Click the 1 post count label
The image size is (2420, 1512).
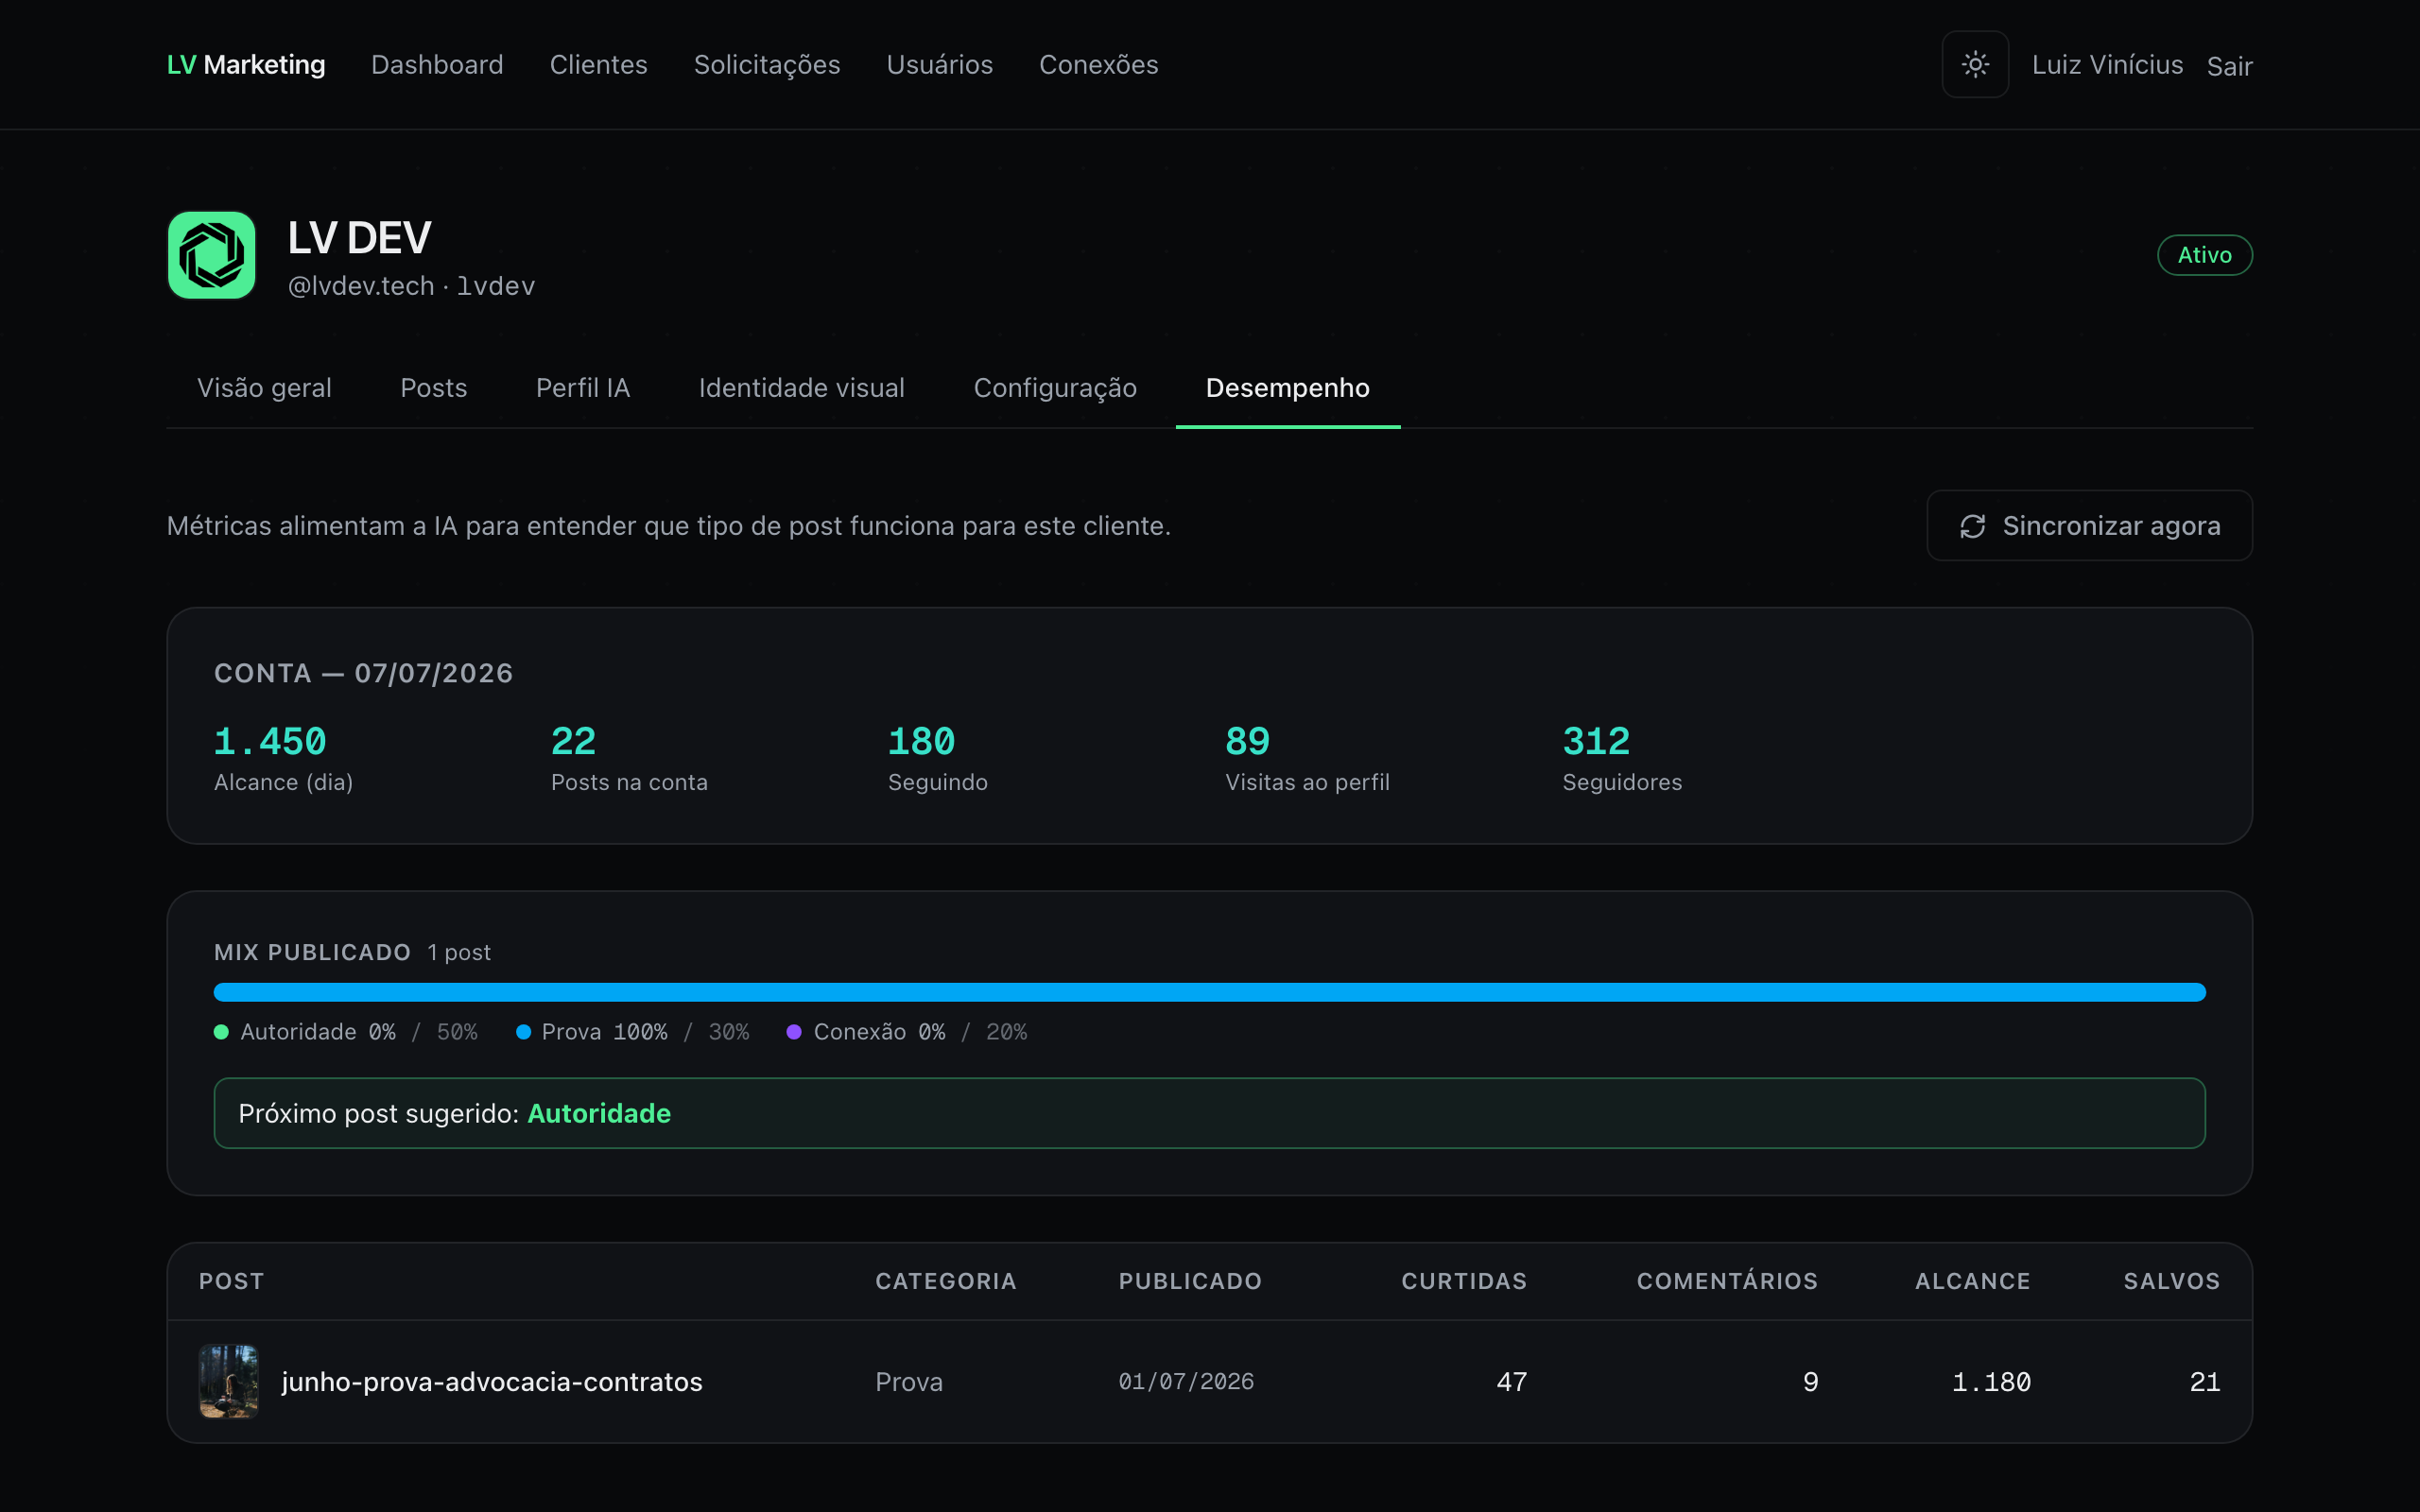(x=459, y=952)
